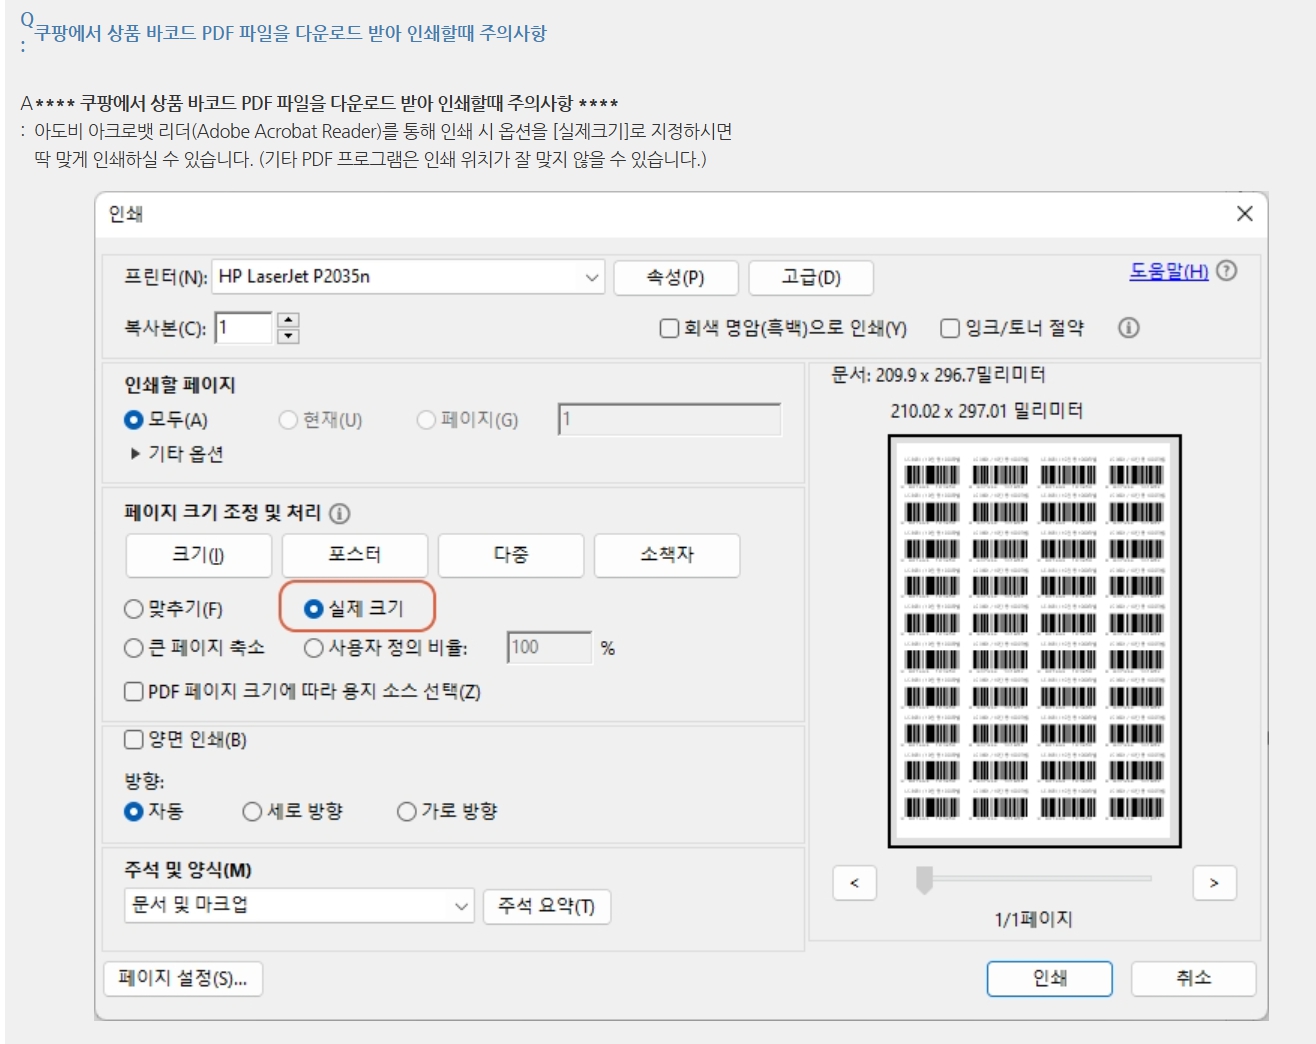Decrease copies with the down arrow
The height and width of the screenshot is (1044, 1316).
(288, 336)
